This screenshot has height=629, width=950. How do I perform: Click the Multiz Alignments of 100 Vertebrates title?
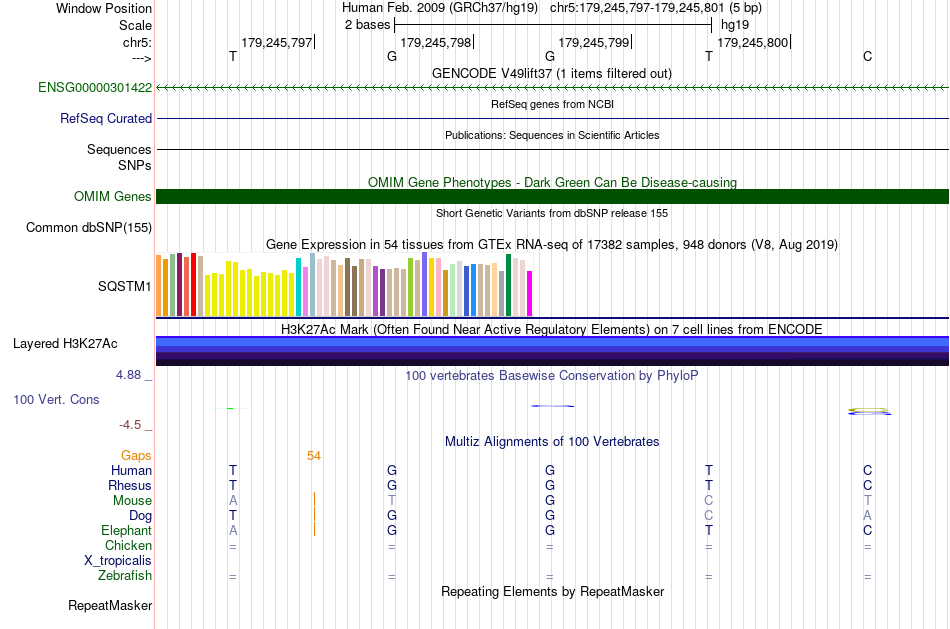[552, 441]
